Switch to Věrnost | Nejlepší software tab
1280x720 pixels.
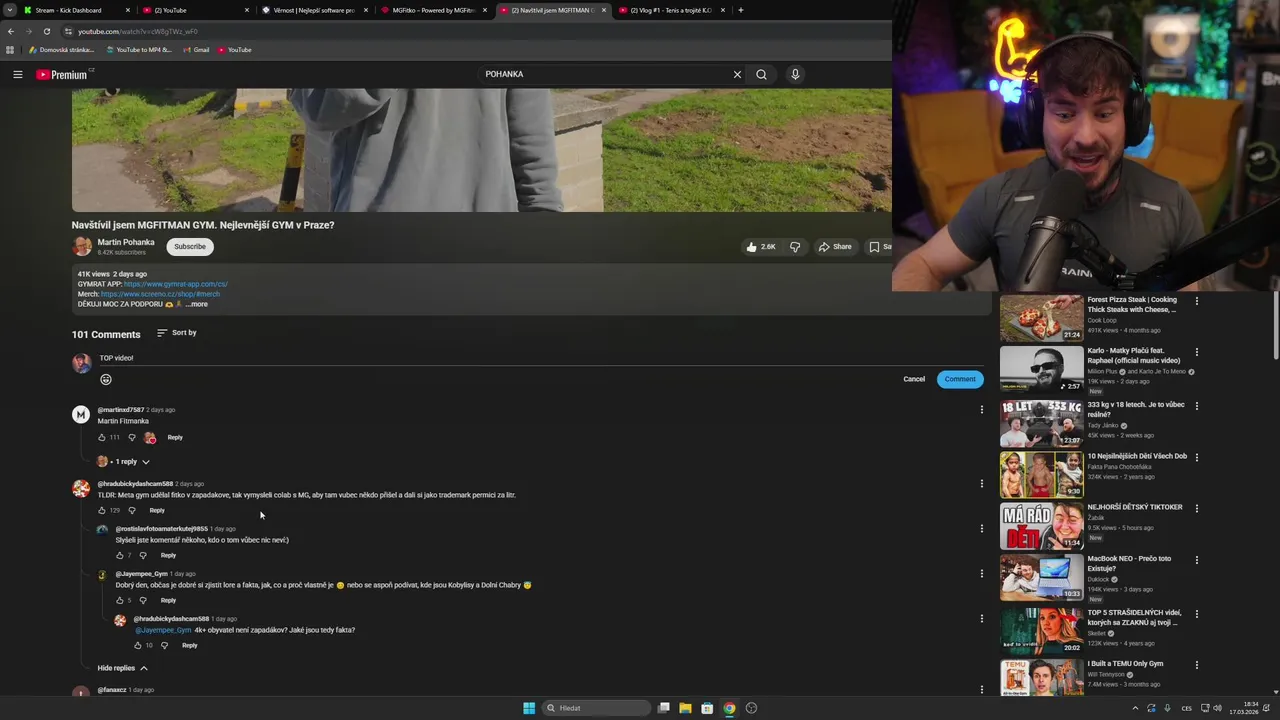click(314, 10)
